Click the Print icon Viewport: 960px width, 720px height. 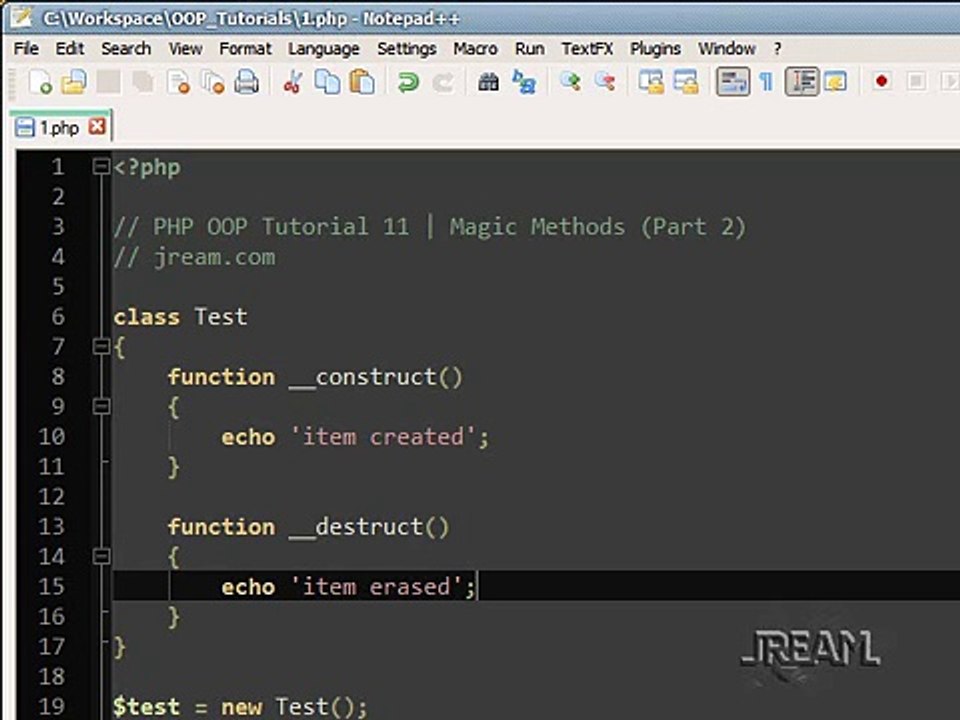(x=247, y=81)
